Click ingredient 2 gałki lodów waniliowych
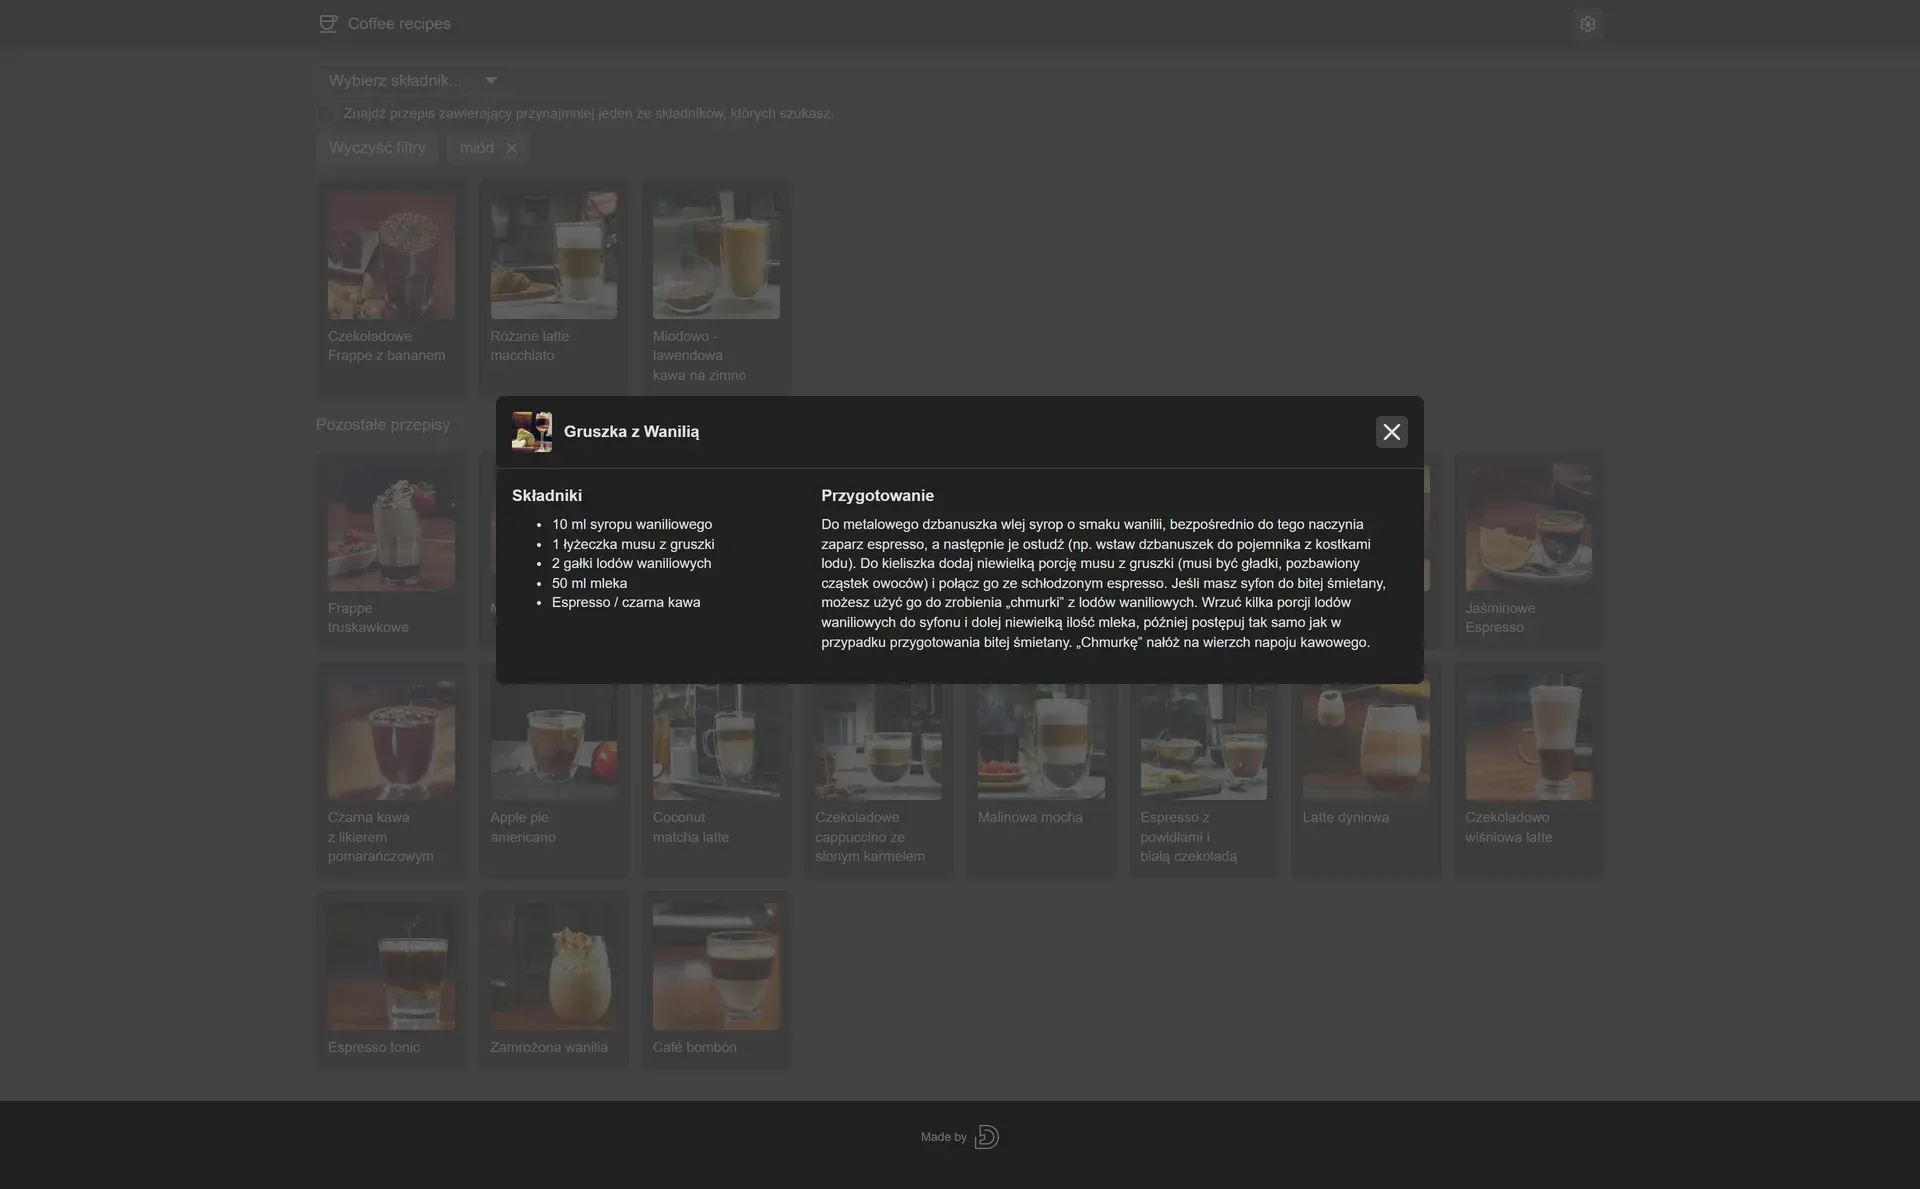This screenshot has height=1189, width=1920. tap(631, 563)
